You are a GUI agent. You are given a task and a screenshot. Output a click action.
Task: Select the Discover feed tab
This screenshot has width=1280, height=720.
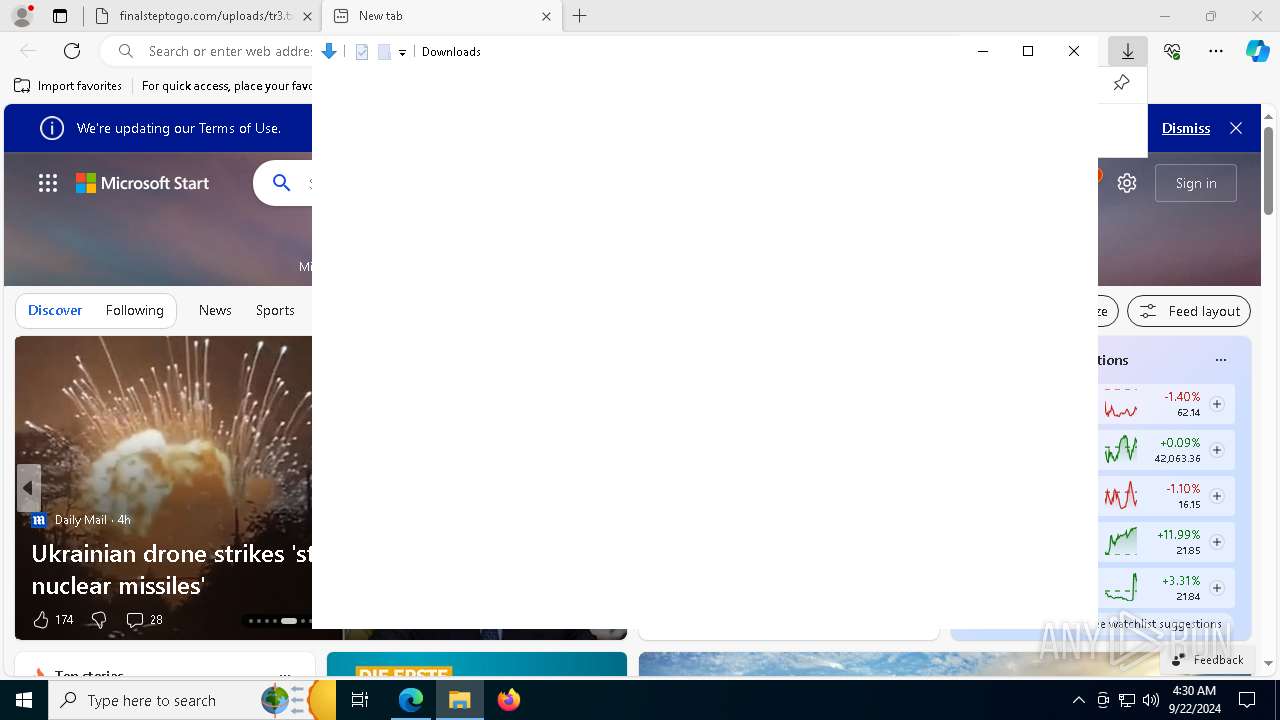click(55, 311)
